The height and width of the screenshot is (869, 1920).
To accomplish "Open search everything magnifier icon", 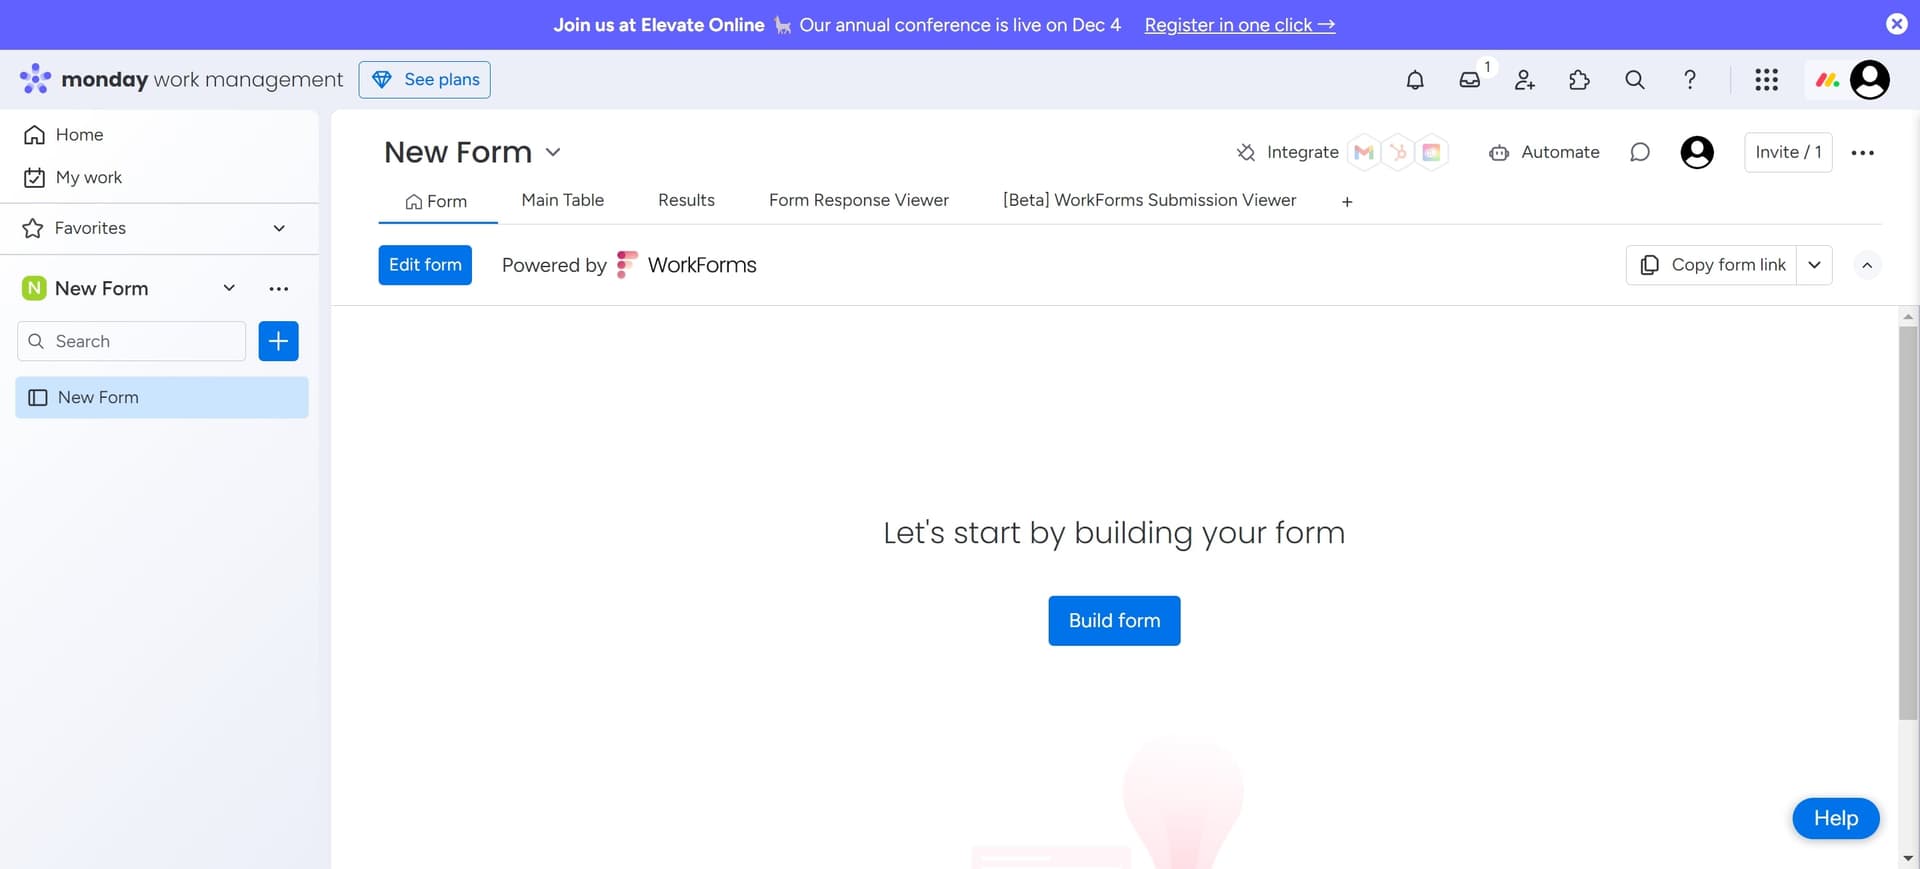I will pos(1634,80).
